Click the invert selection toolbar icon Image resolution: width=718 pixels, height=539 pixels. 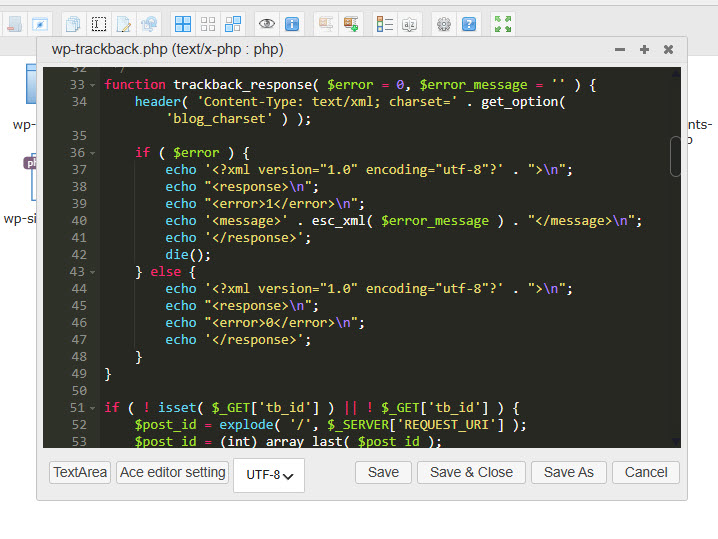(233, 24)
